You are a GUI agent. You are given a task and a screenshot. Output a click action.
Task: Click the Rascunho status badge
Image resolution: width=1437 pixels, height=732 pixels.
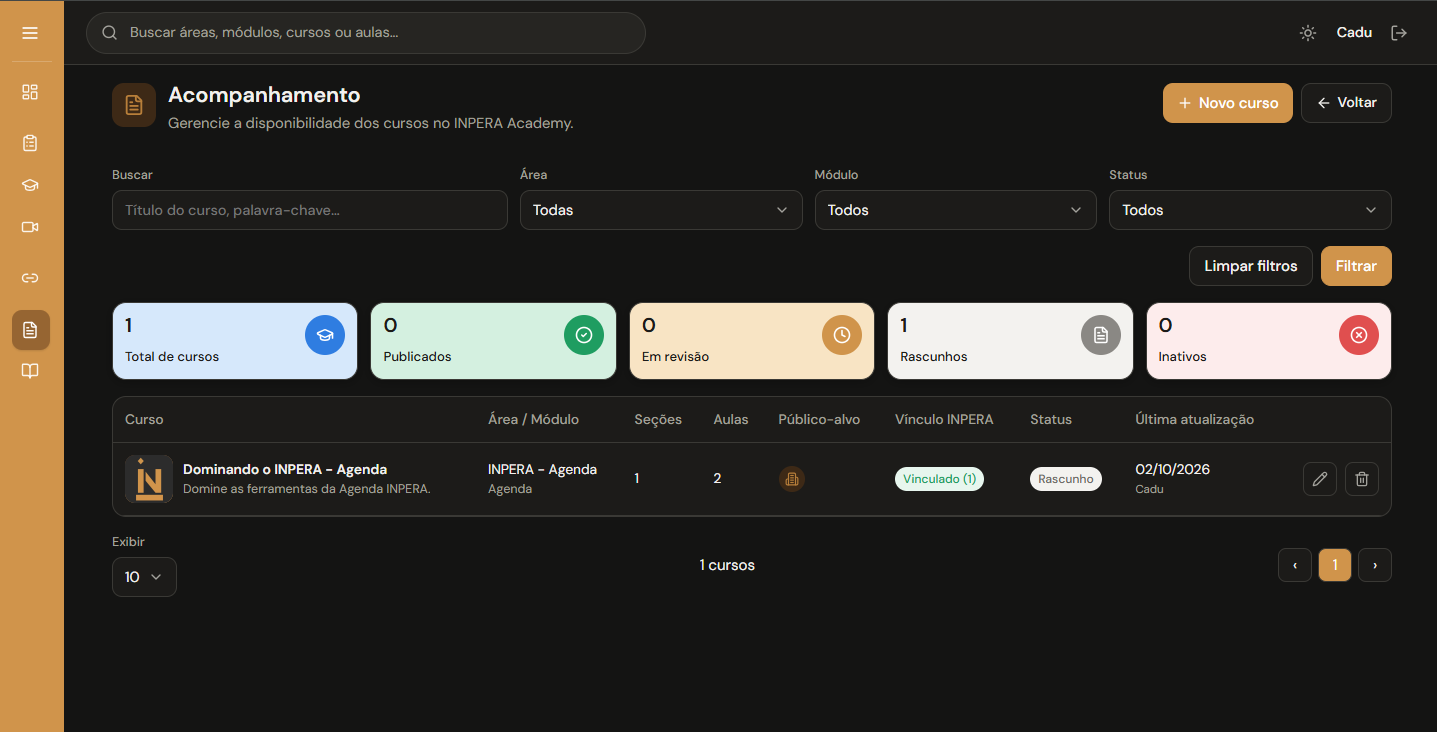coord(1066,479)
